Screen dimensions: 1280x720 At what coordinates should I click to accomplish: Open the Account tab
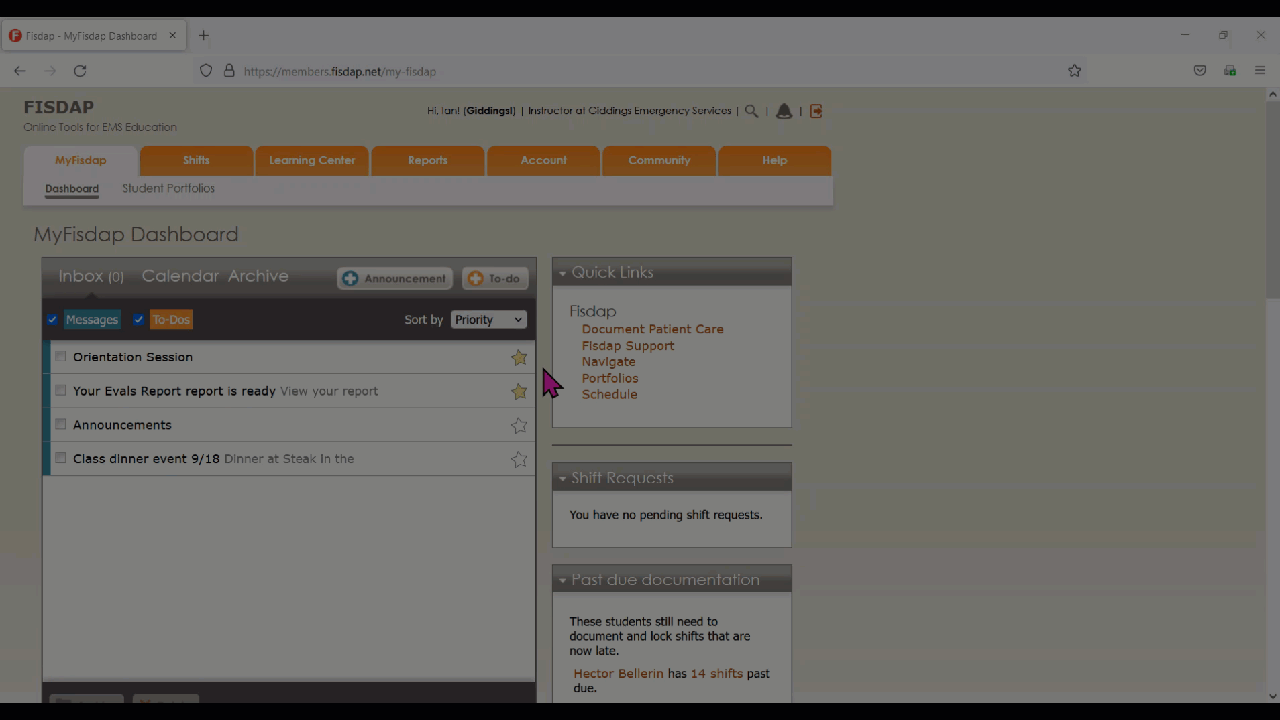click(543, 160)
